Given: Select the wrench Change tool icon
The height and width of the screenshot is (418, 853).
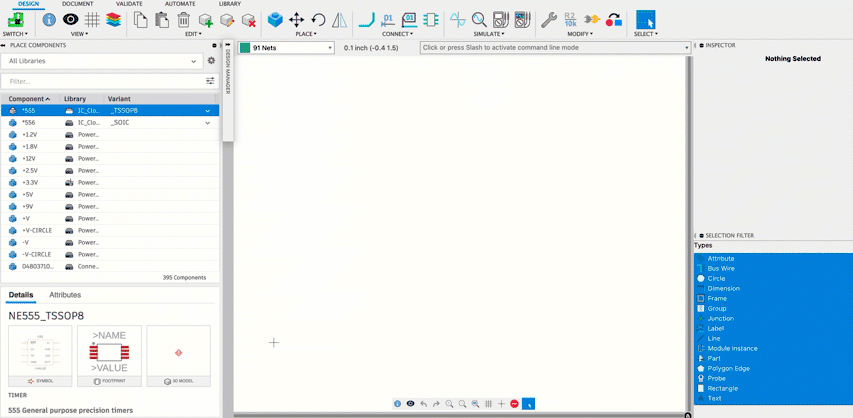Looking at the screenshot, I should point(549,20).
